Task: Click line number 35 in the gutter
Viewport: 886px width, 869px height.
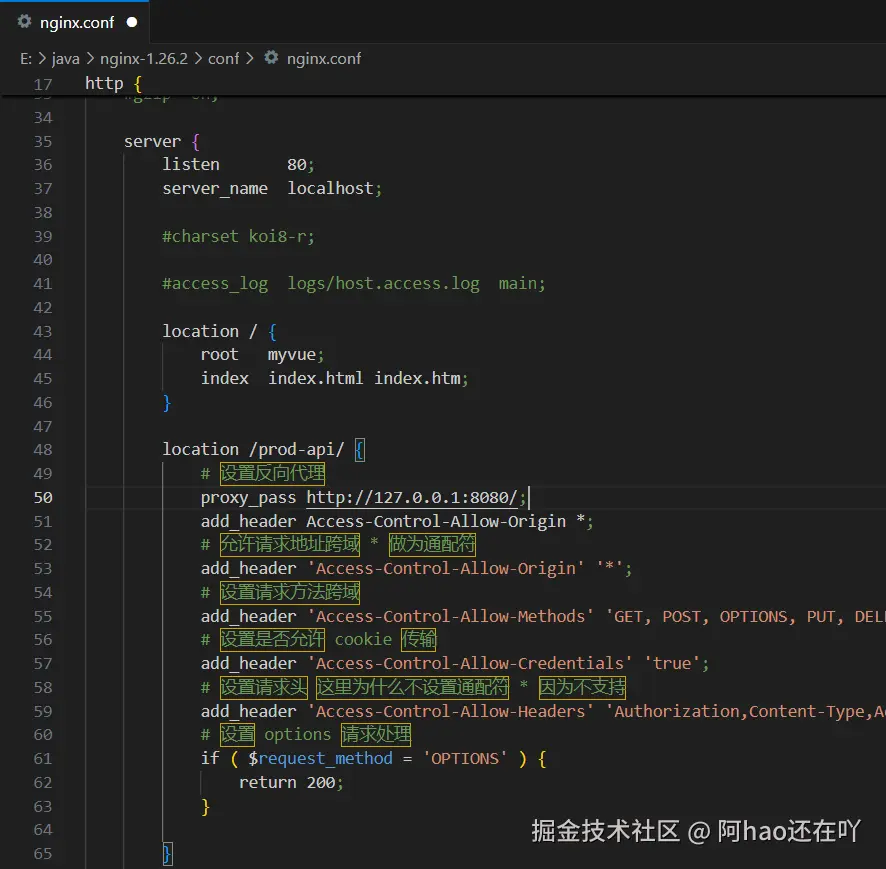Action: (x=43, y=141)
